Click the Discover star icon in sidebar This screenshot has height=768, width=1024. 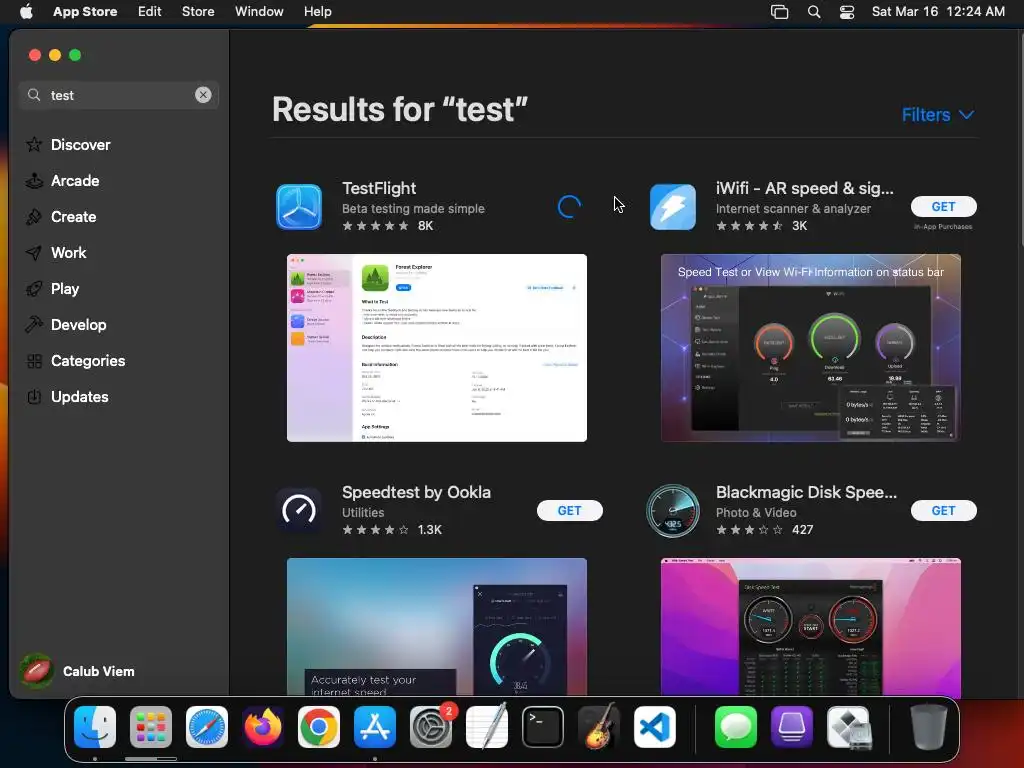pyautogui.click(x=34, y=144)
